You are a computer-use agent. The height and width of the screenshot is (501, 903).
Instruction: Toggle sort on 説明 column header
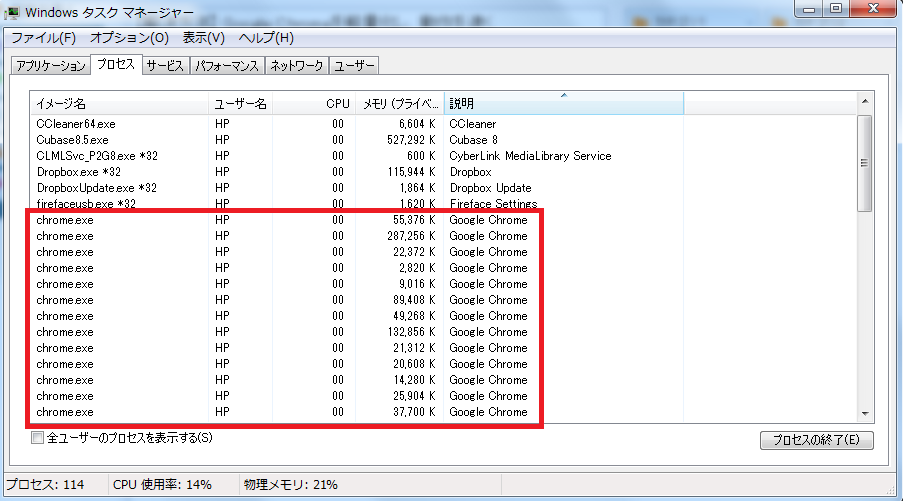(564, 104)
